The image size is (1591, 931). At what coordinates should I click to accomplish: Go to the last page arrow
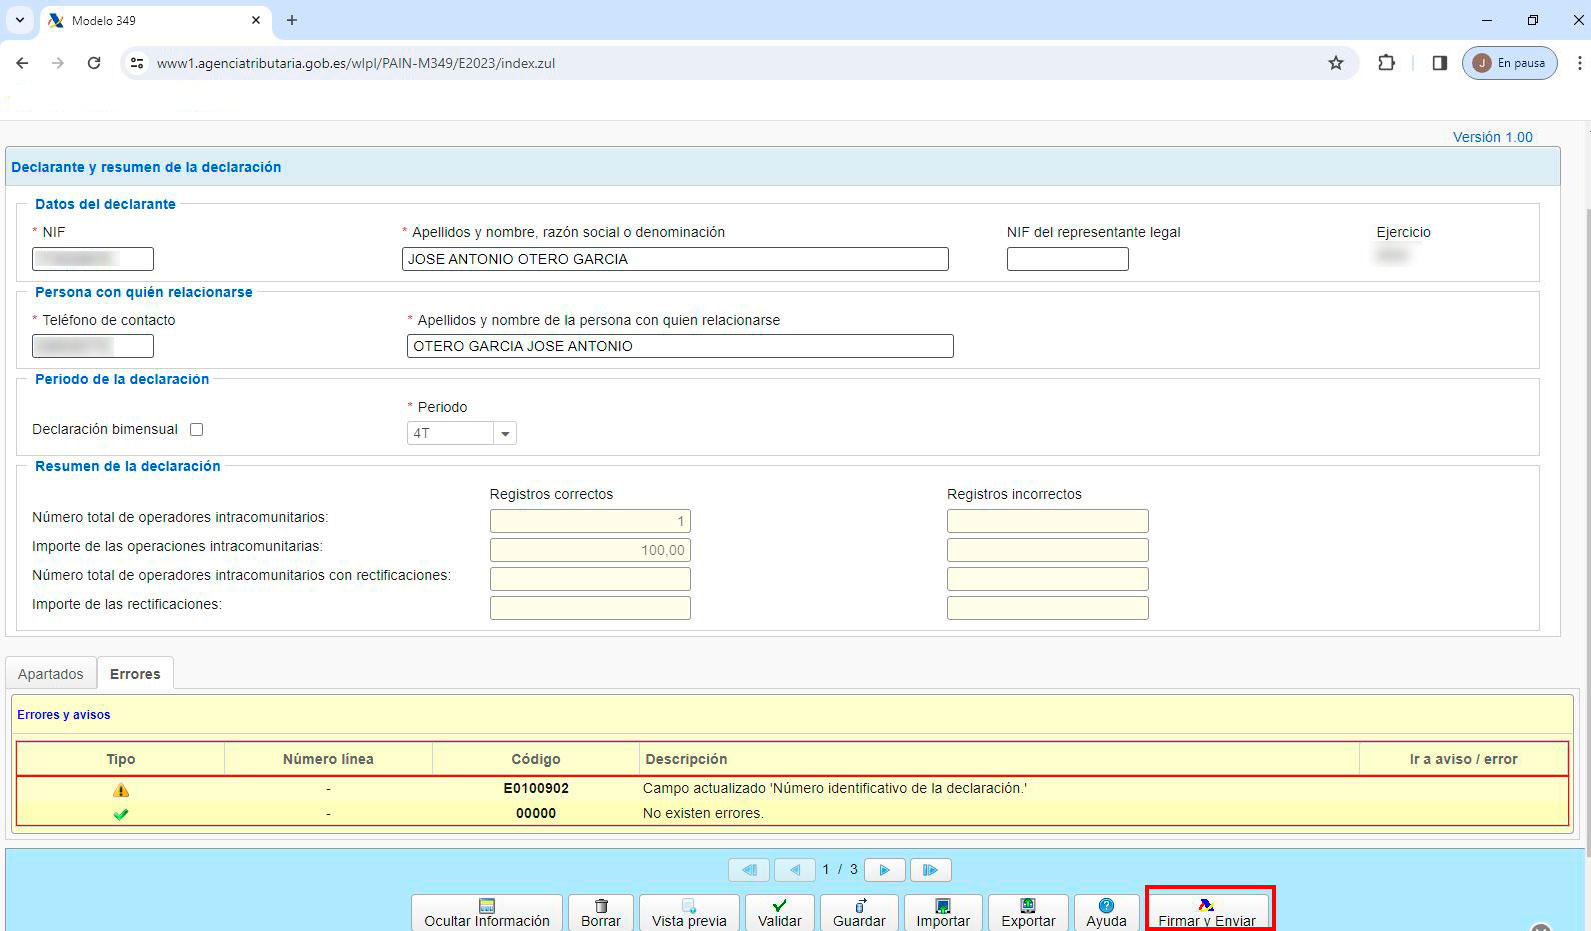(x=930, y=870)
